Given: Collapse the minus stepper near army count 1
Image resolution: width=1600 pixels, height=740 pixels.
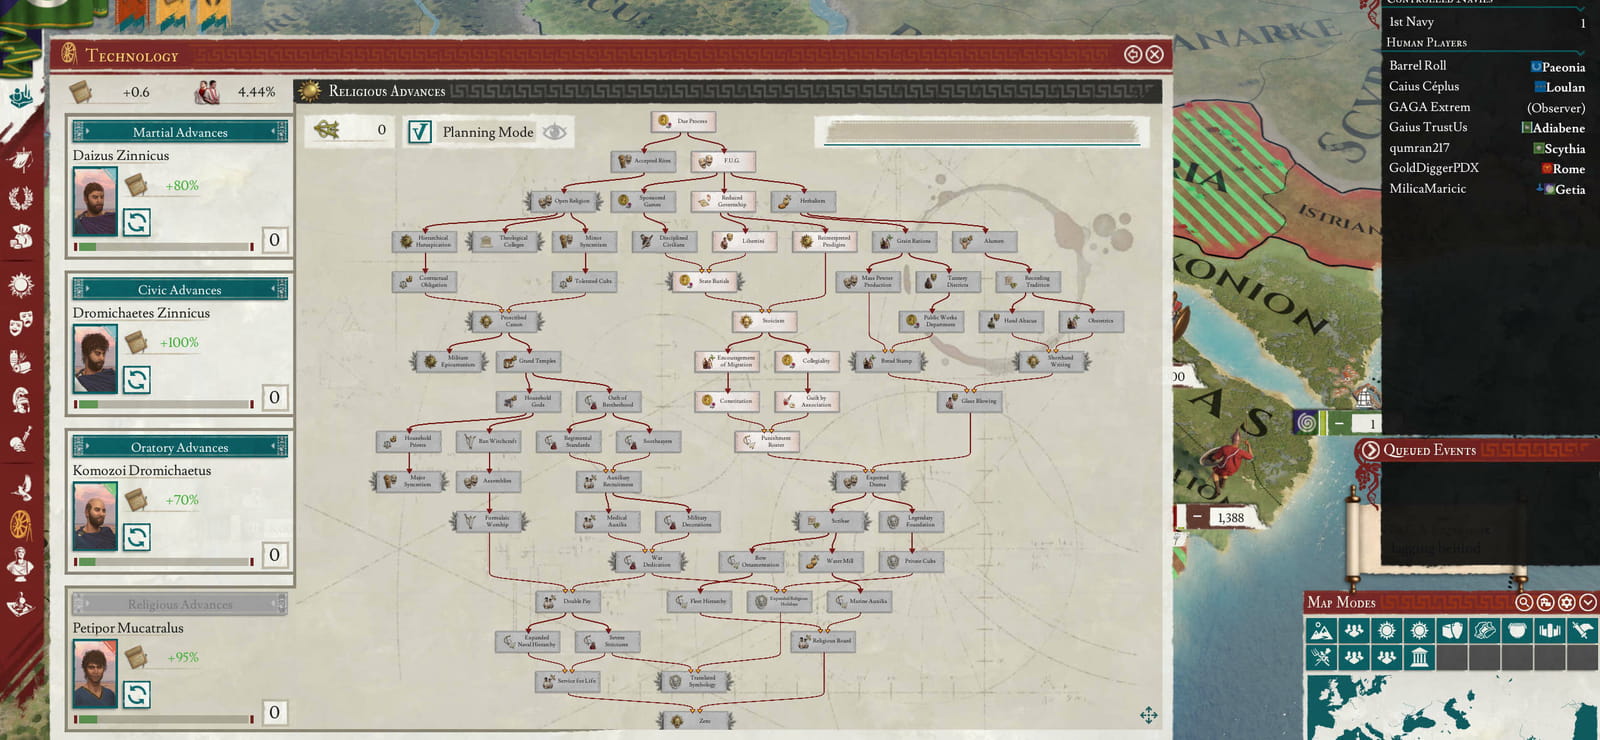Looking at the screenshot, I should tap(1339, 423).
